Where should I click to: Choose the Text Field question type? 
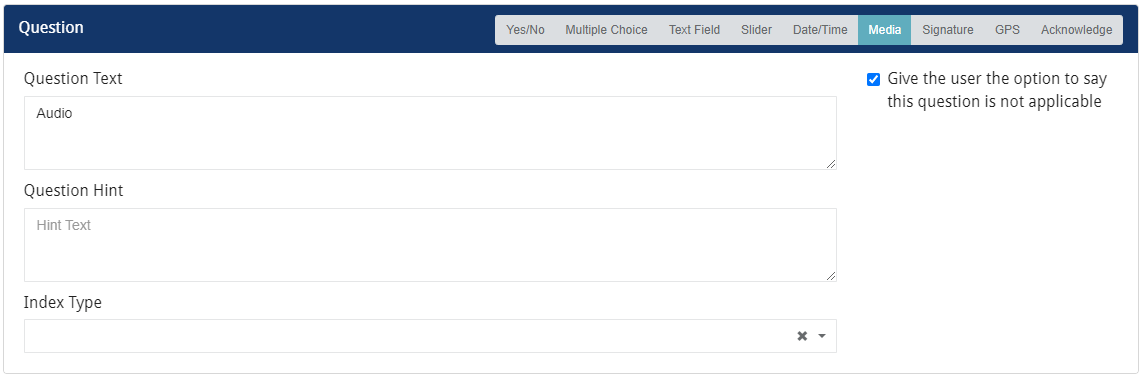[x=695, y=30]
